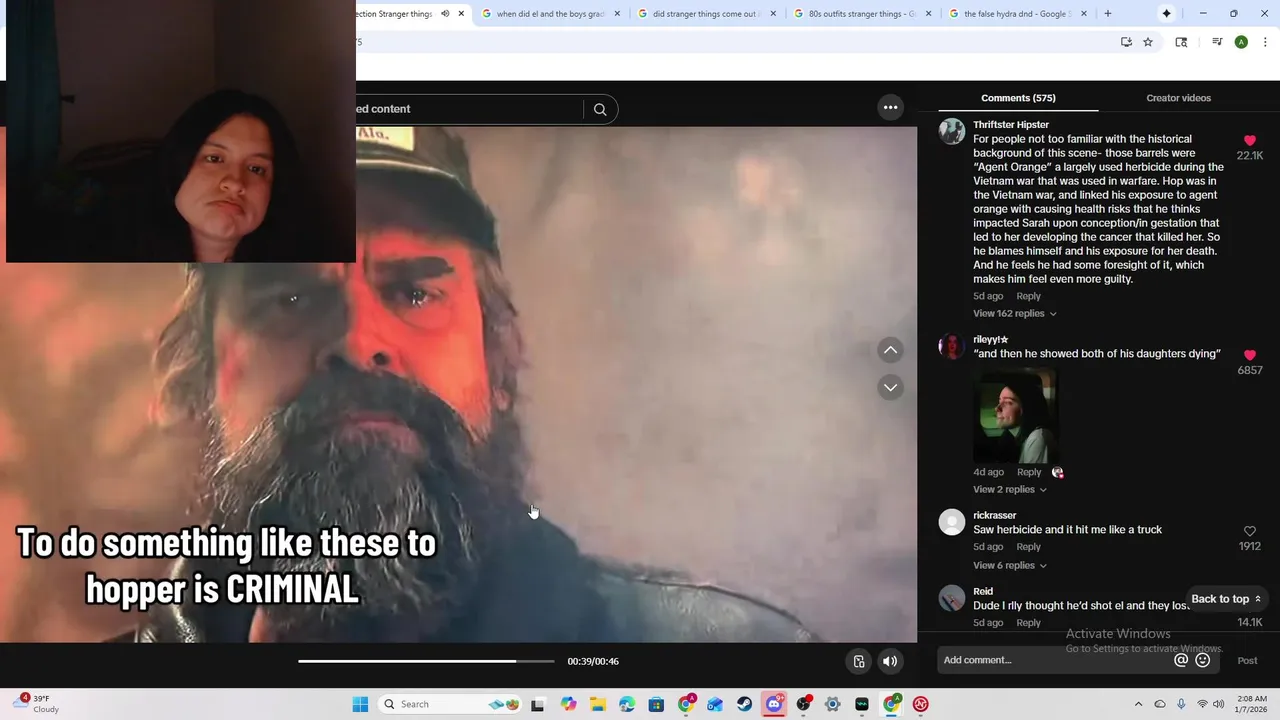Image resolution: width=1280 pixels, height=720 pixels.
Task: Open rileyy! commenter name
Action: click(x=990, y=339)
